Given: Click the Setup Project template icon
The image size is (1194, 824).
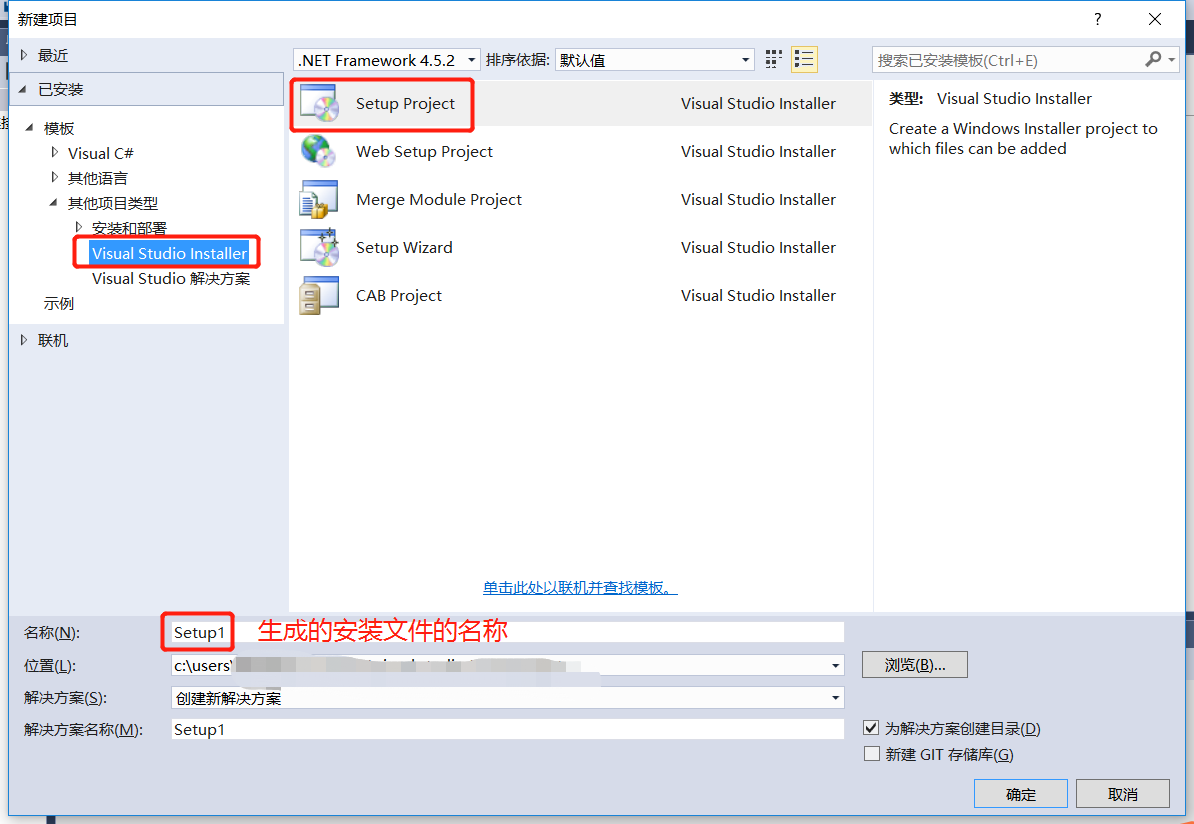Looking at the screenshot, I should tap(320, 104).
